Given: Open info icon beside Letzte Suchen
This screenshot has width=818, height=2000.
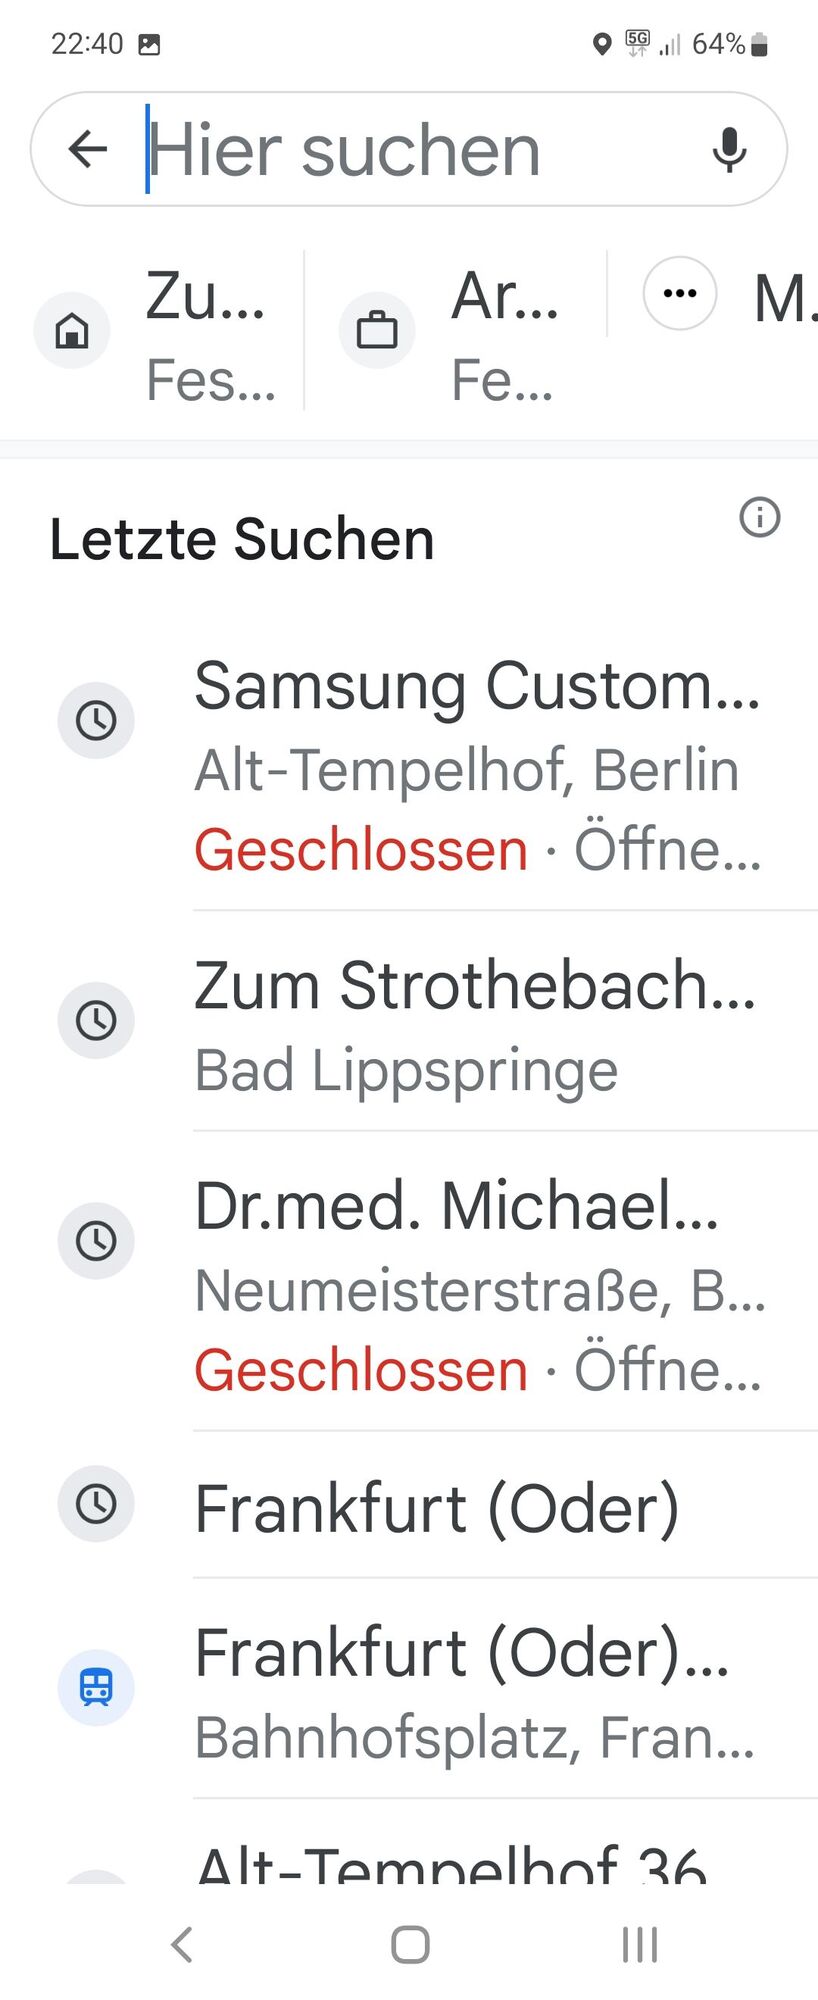Looking at the screenshot, I should 759,517.
